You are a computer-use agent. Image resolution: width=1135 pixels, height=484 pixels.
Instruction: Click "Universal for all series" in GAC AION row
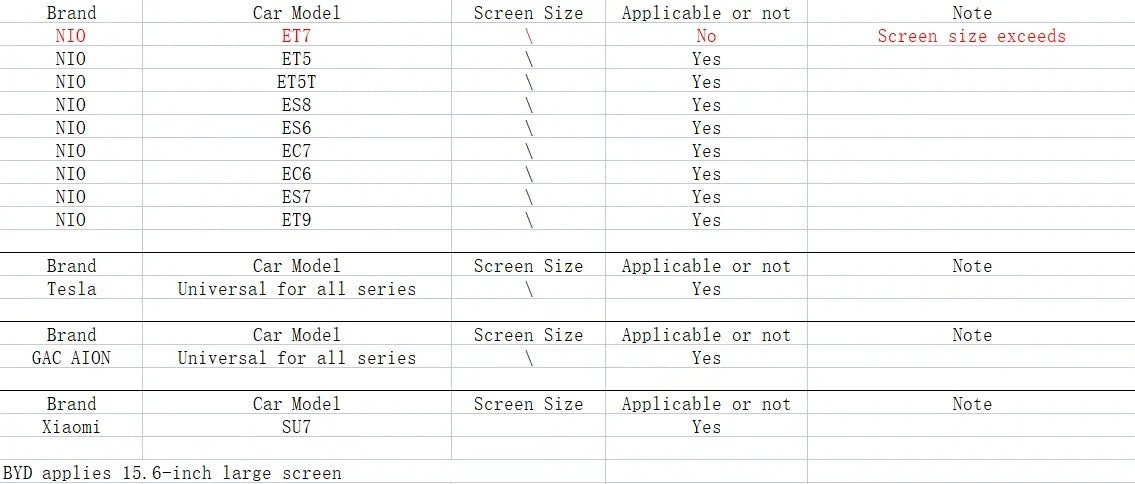[x=296, y=358]
